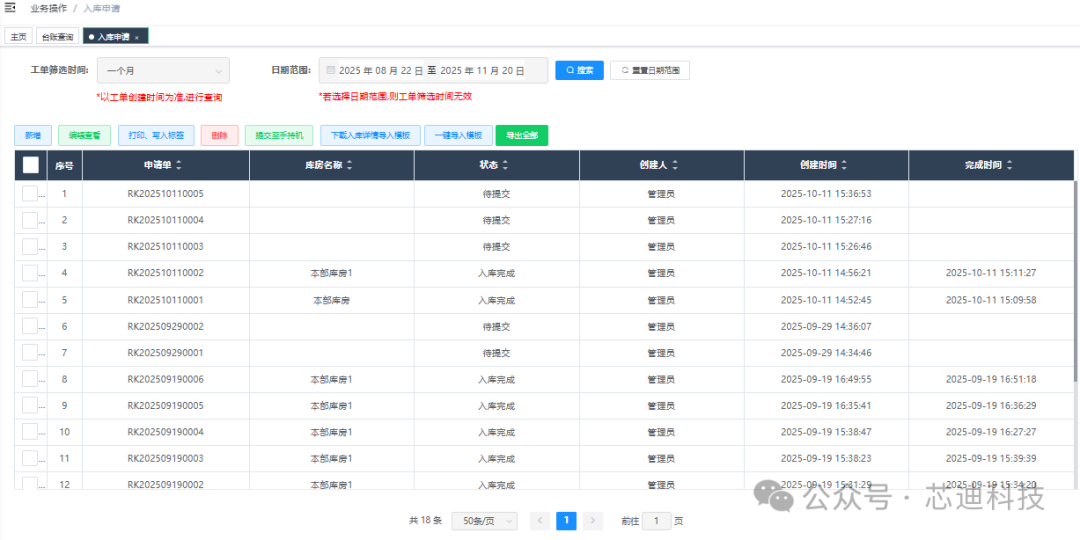Click the 提交至手持机 button

279,136
